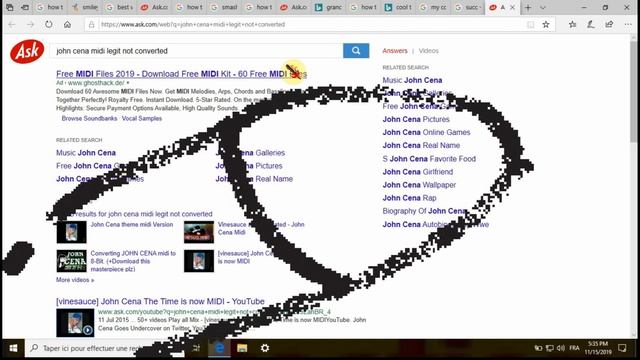Click Music John Cena in left related search
640x360 pixels.
[86, 153]
